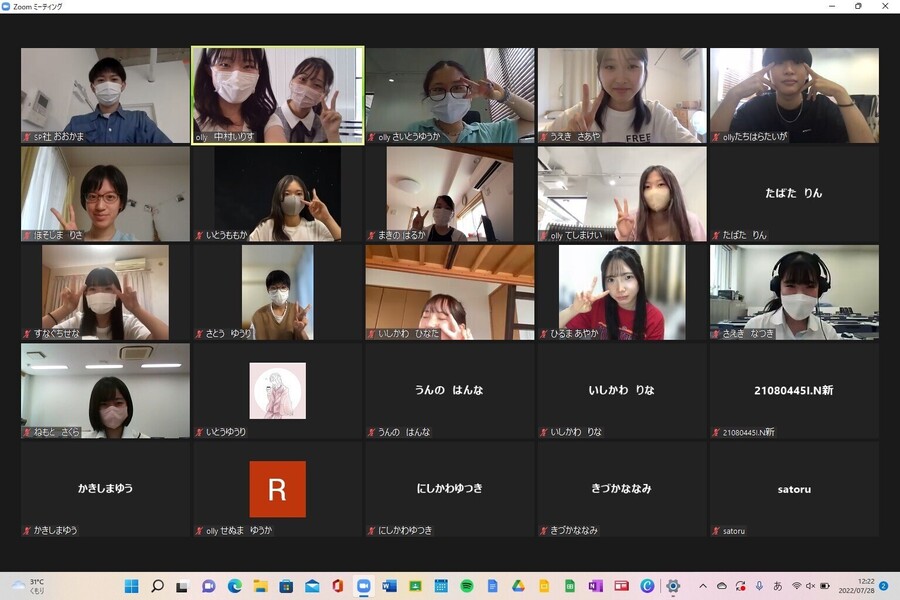This screenshot has height=600, width=900.
Task: Open File Explorer from the taskbar
Action: [x=261, y=586]
